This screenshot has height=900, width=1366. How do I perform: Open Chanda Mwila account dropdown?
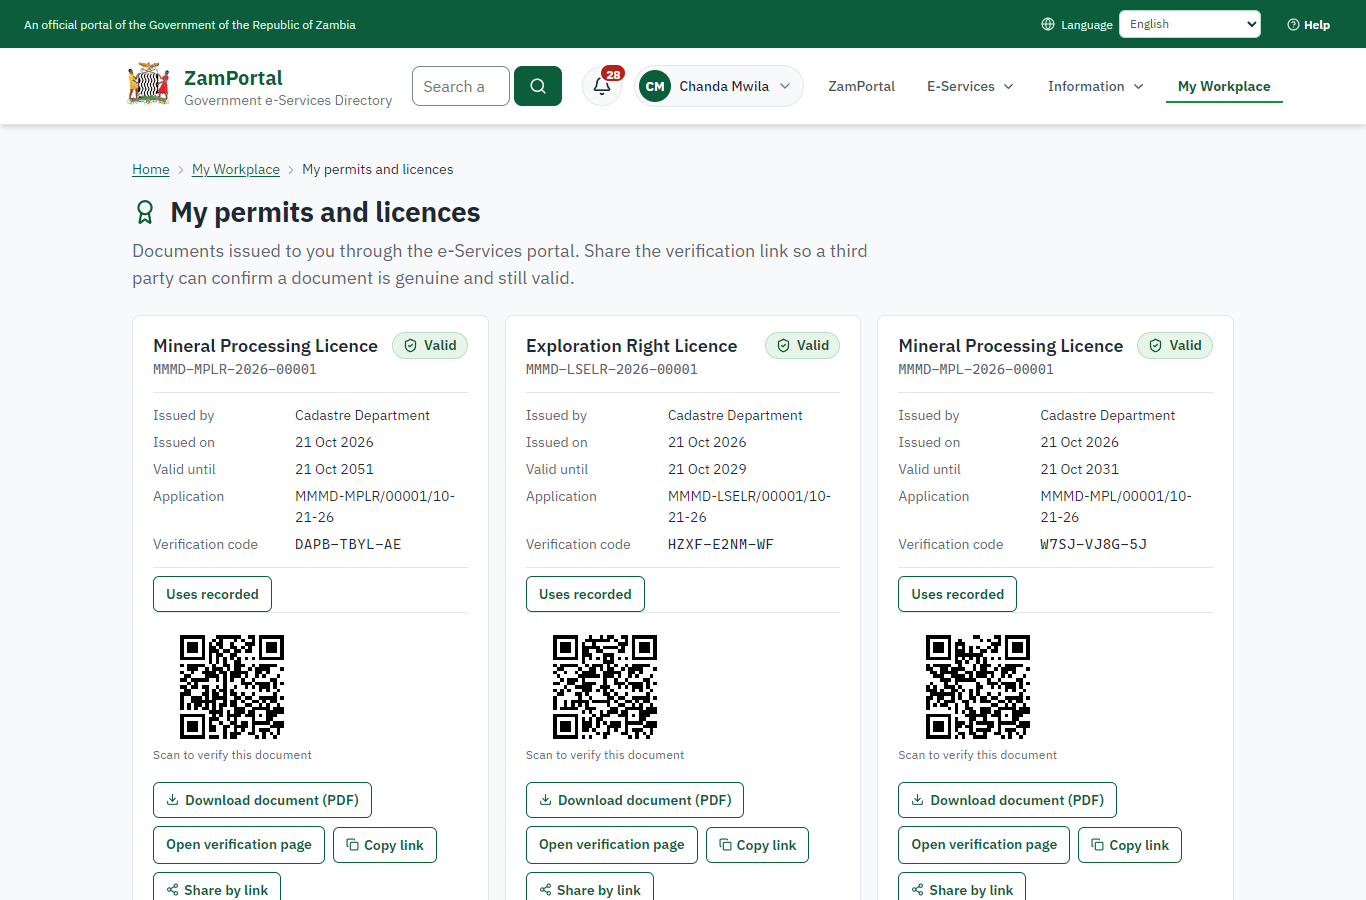coord(719,86)
